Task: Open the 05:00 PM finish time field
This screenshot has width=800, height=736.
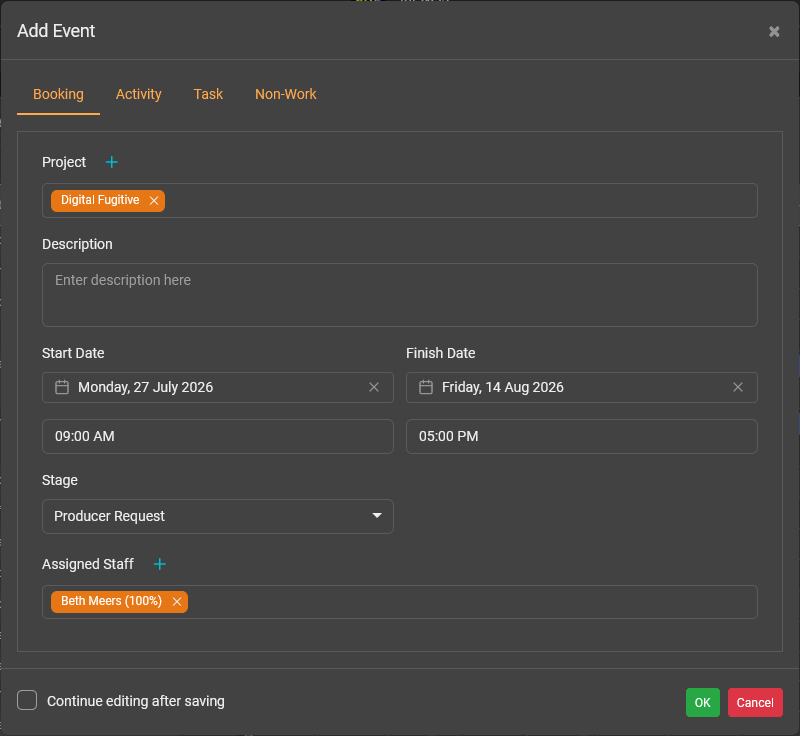Action: click(581, 436)
